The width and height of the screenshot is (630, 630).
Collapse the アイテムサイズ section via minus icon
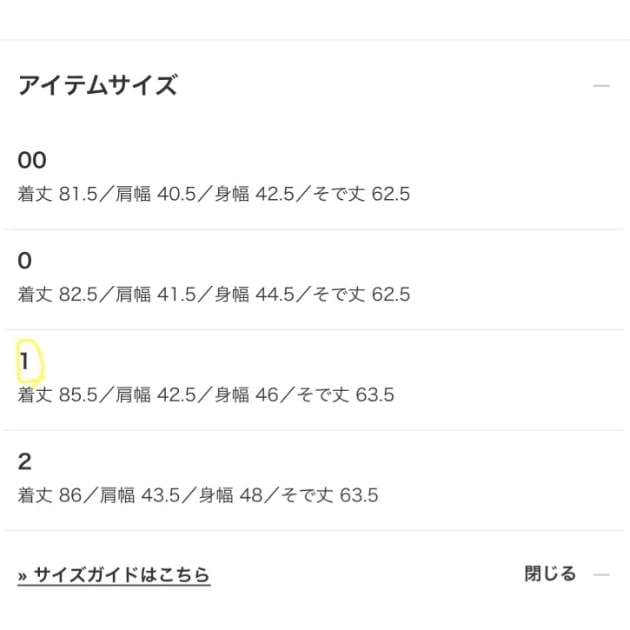(601, 86)
